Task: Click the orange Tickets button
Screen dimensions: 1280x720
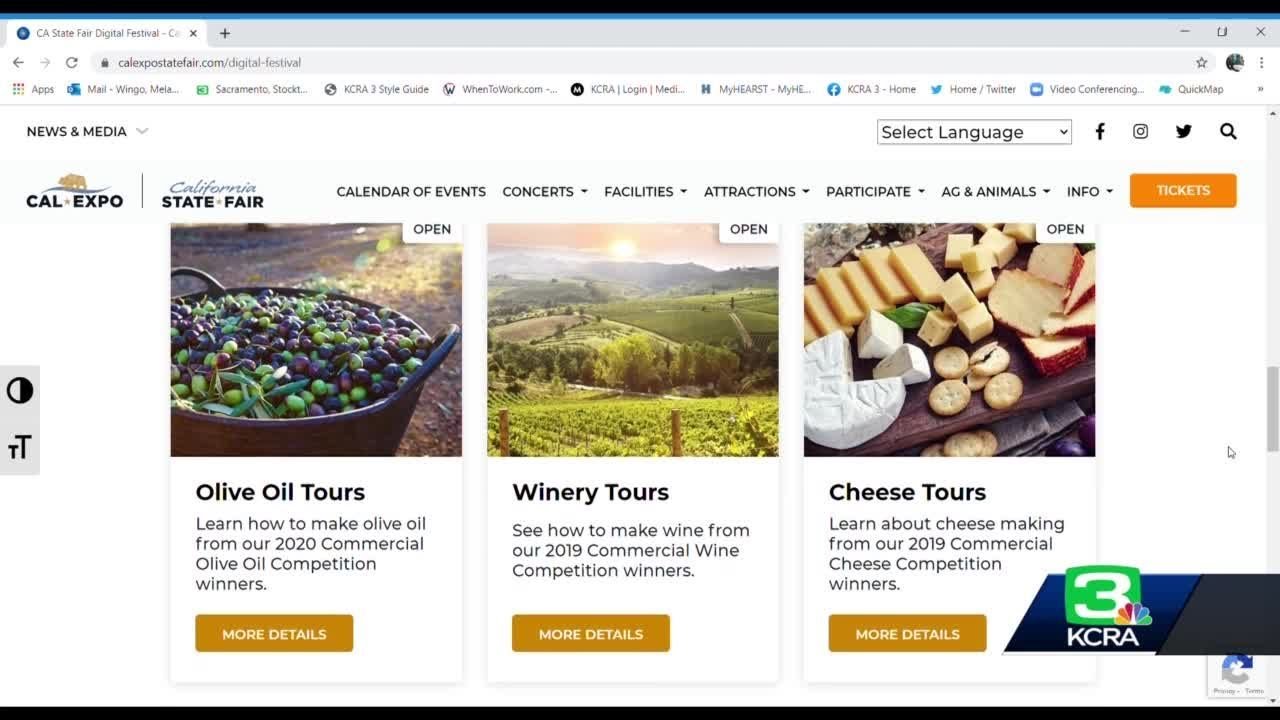Action: click(x=1183, y=190)
